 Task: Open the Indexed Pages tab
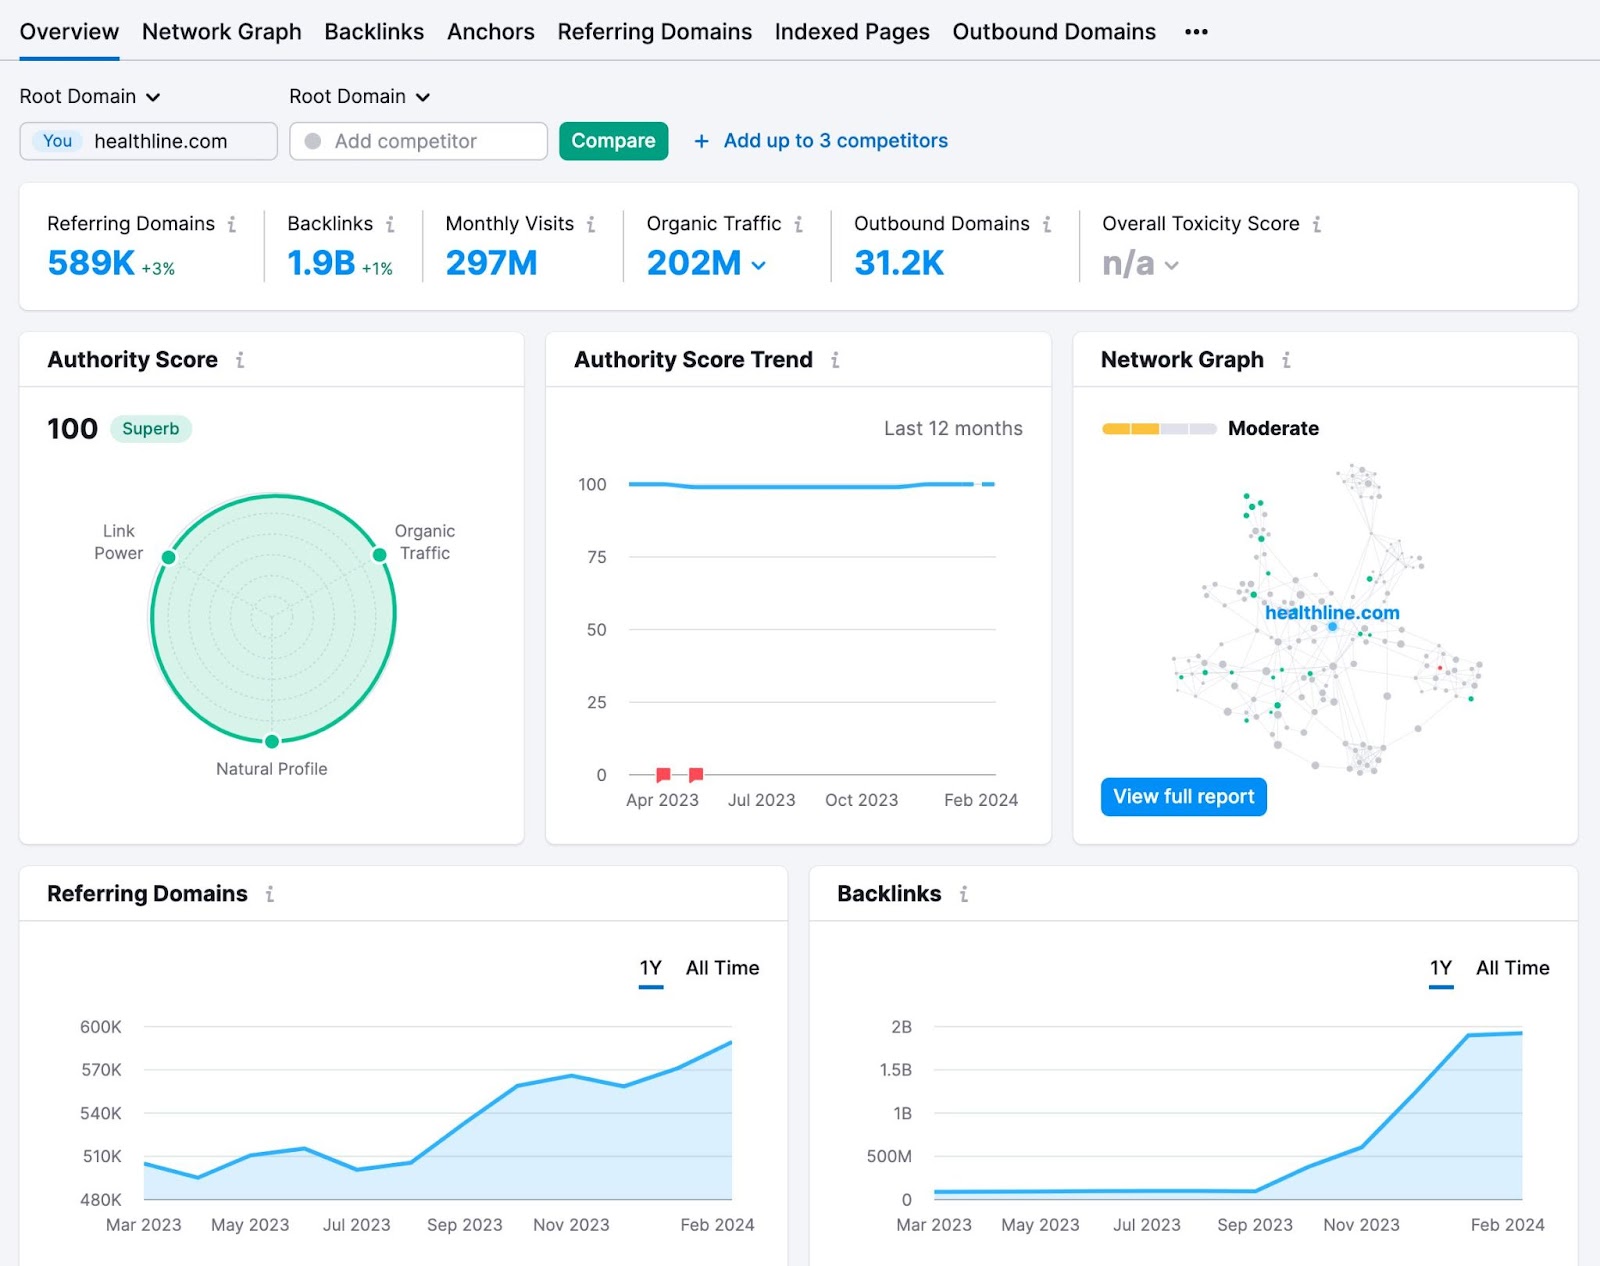click(852, 31)
